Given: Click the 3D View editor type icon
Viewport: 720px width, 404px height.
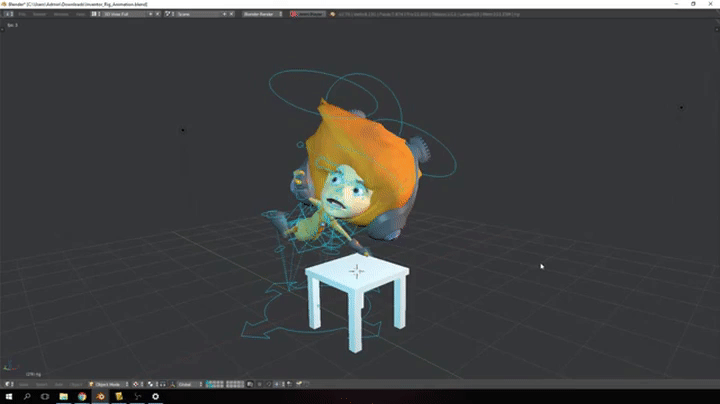Looking at the screenshot, I should point(8,384).
